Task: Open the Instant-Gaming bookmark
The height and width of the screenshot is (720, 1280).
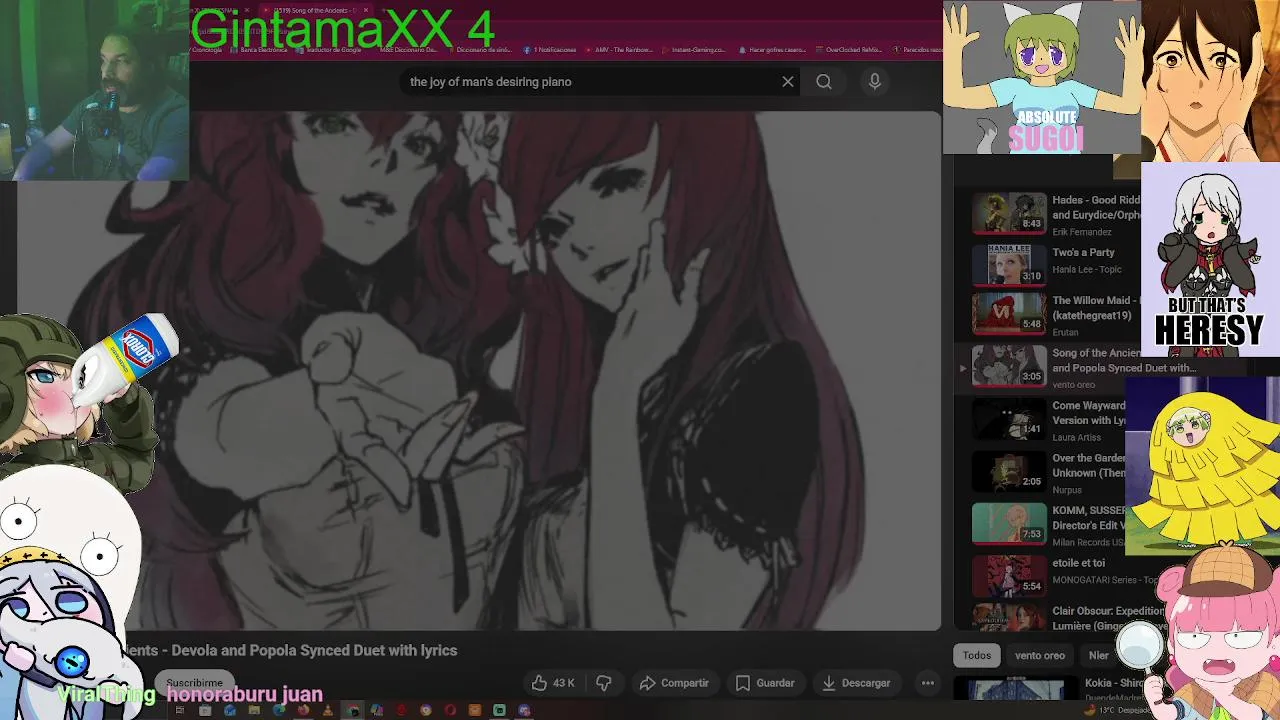Action: 694,50
